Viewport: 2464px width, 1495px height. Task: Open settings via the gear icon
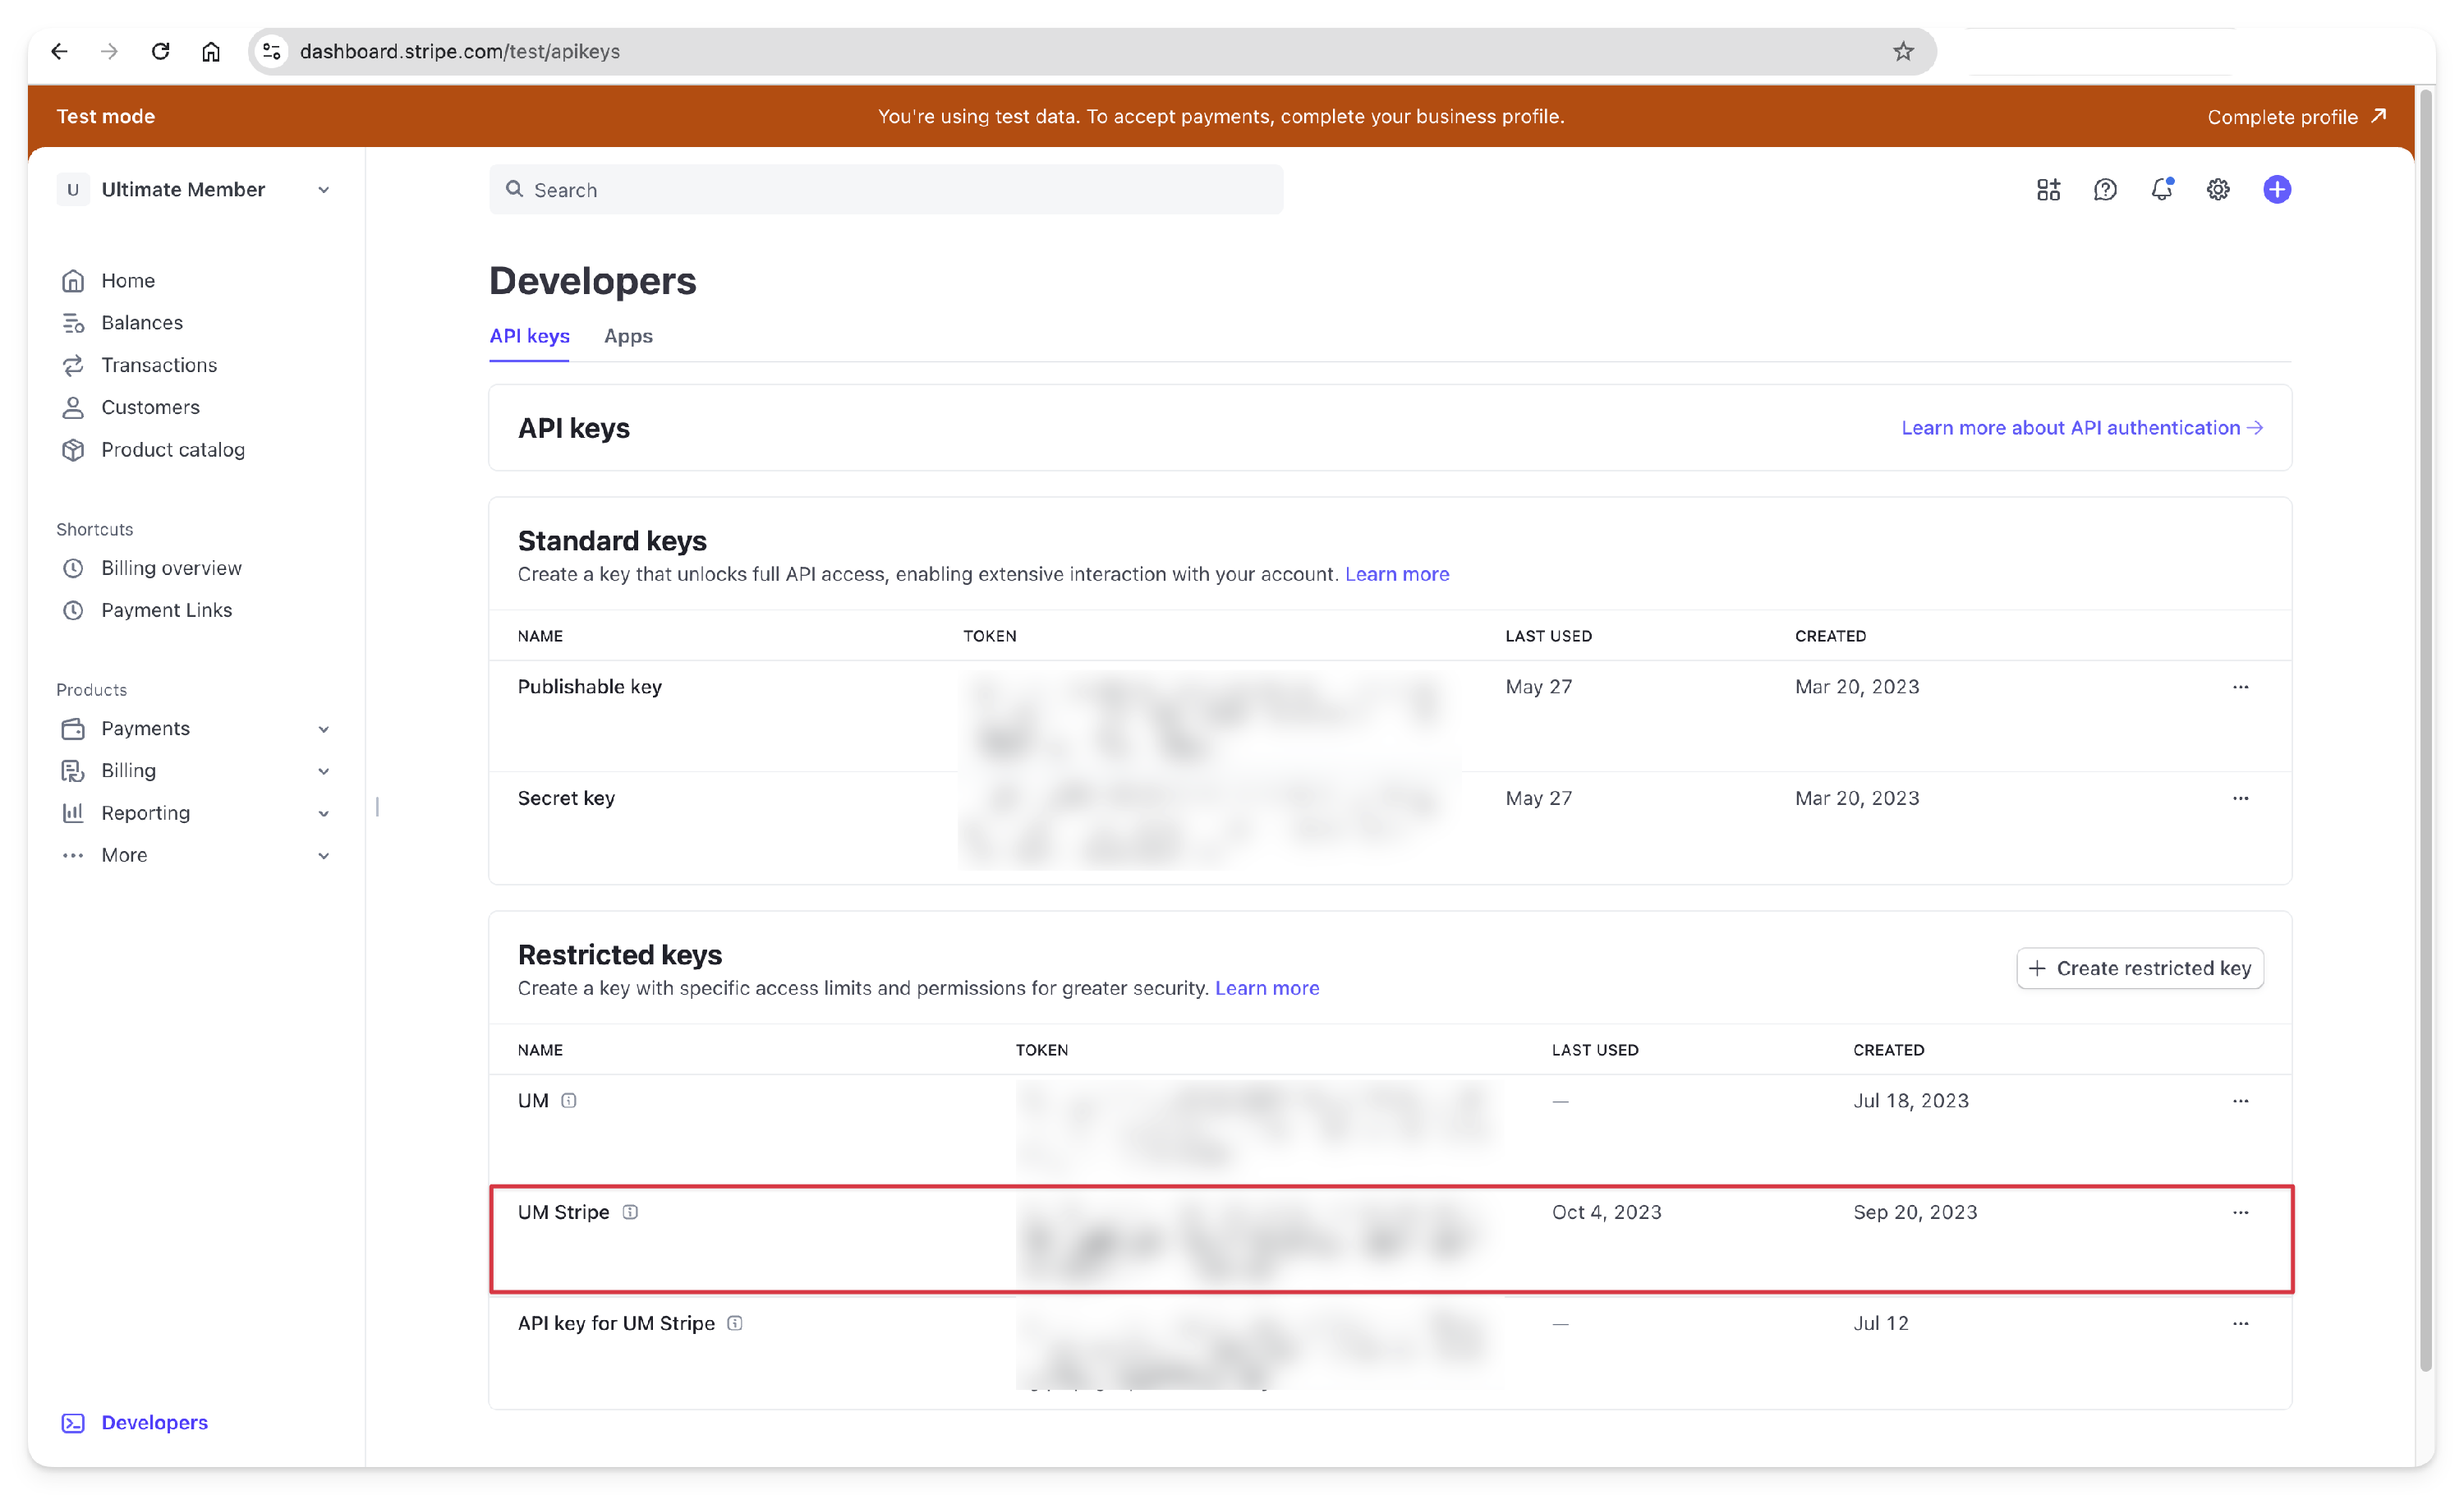click(2217, 189)
